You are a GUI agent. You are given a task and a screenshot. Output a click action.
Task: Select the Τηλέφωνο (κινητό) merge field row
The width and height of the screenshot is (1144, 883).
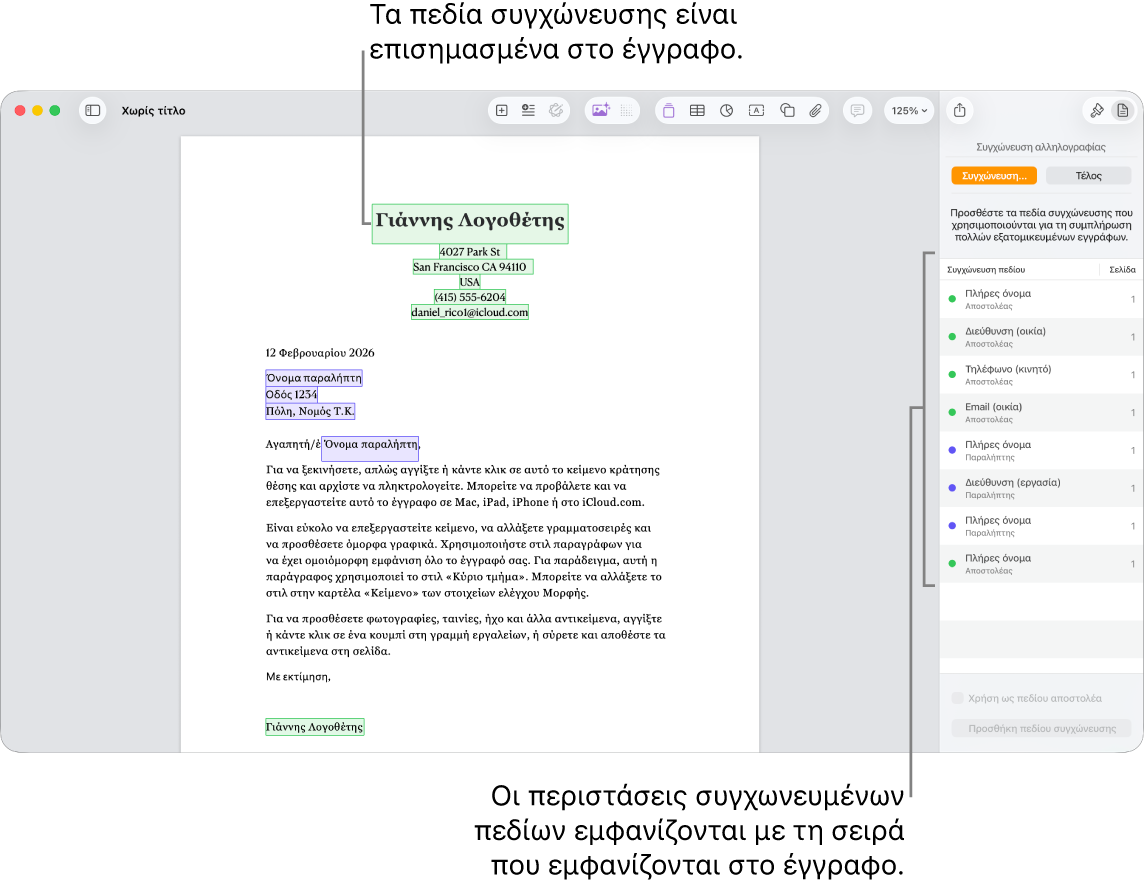[x=1041, y=374]
